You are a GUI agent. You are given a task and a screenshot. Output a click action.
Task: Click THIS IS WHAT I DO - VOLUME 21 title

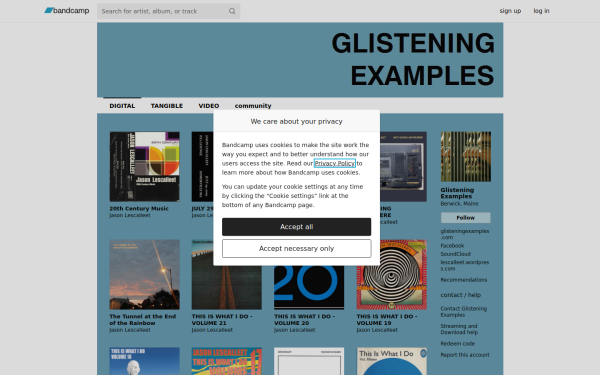222,320
